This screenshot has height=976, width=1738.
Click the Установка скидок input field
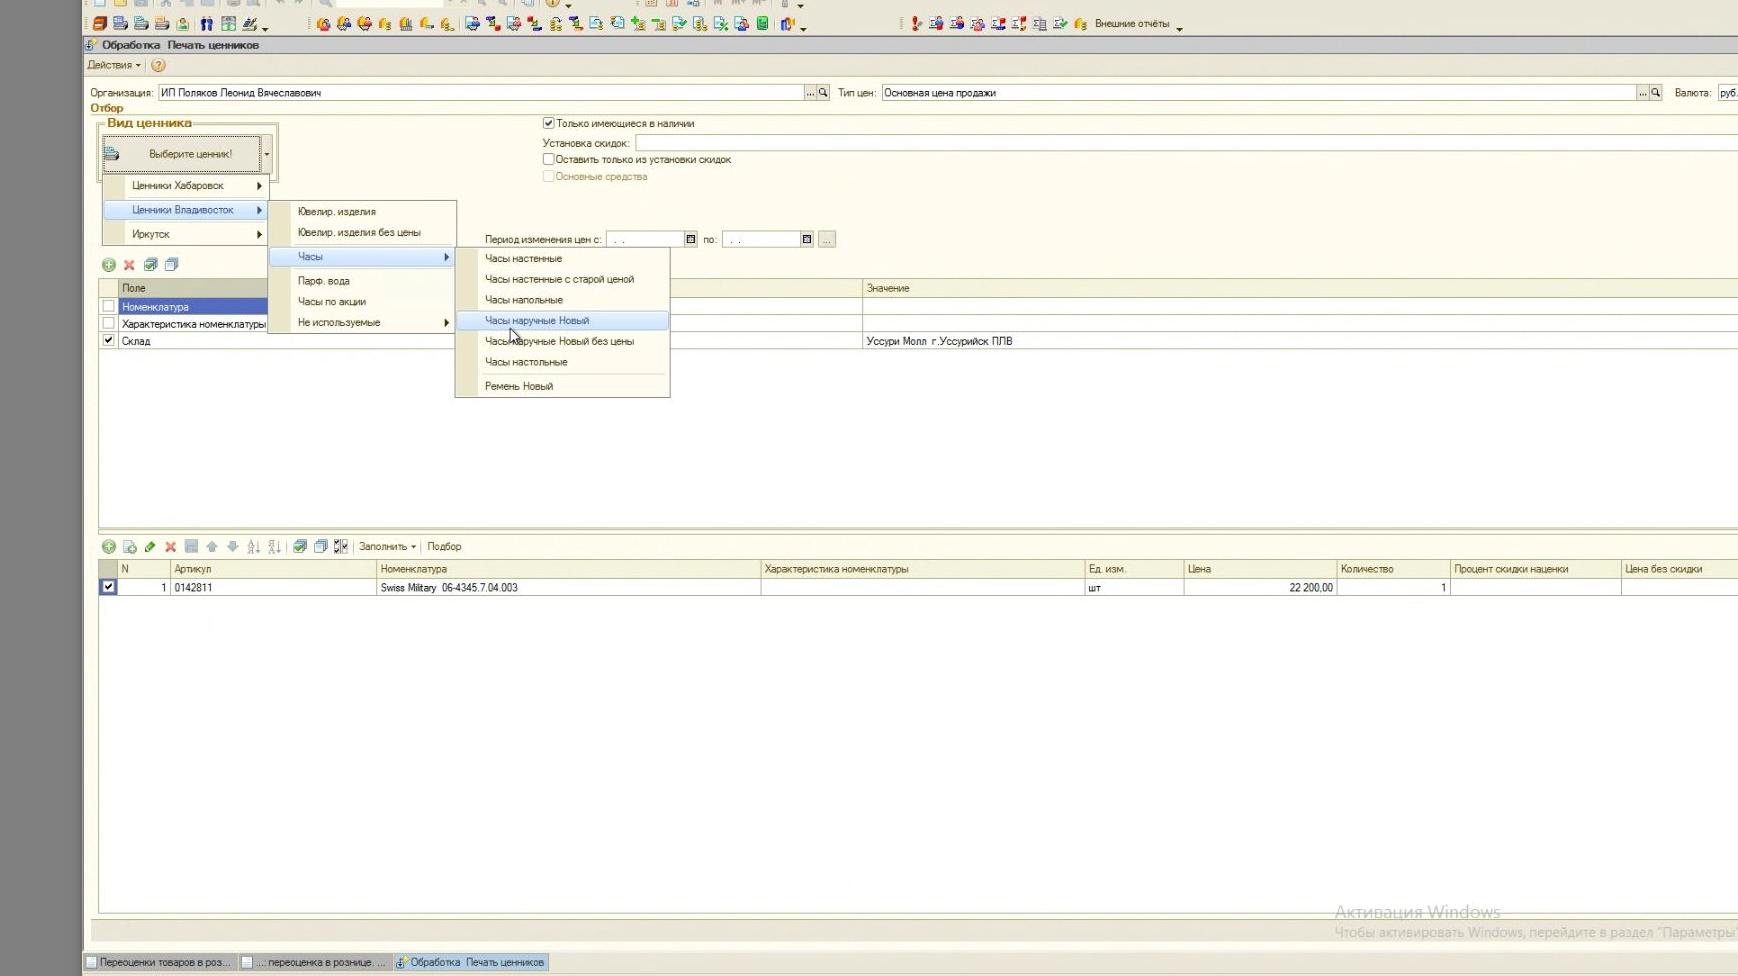1186,143
